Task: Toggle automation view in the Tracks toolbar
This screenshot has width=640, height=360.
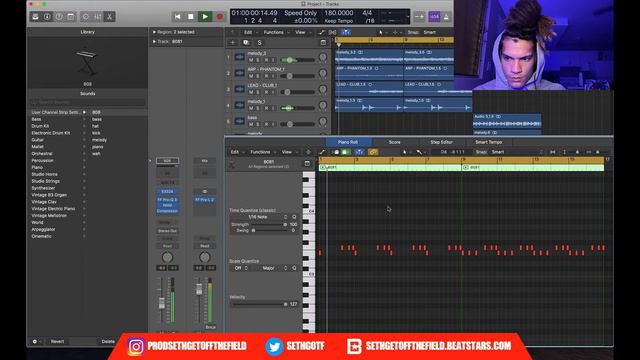Action: point(322,32)
